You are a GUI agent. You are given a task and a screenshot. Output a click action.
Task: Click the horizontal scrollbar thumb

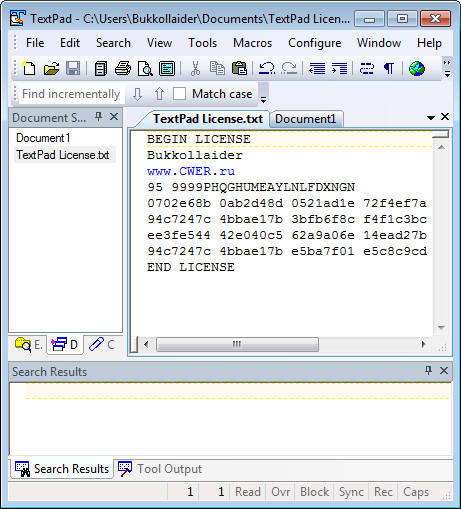click(x=237, y=344)
